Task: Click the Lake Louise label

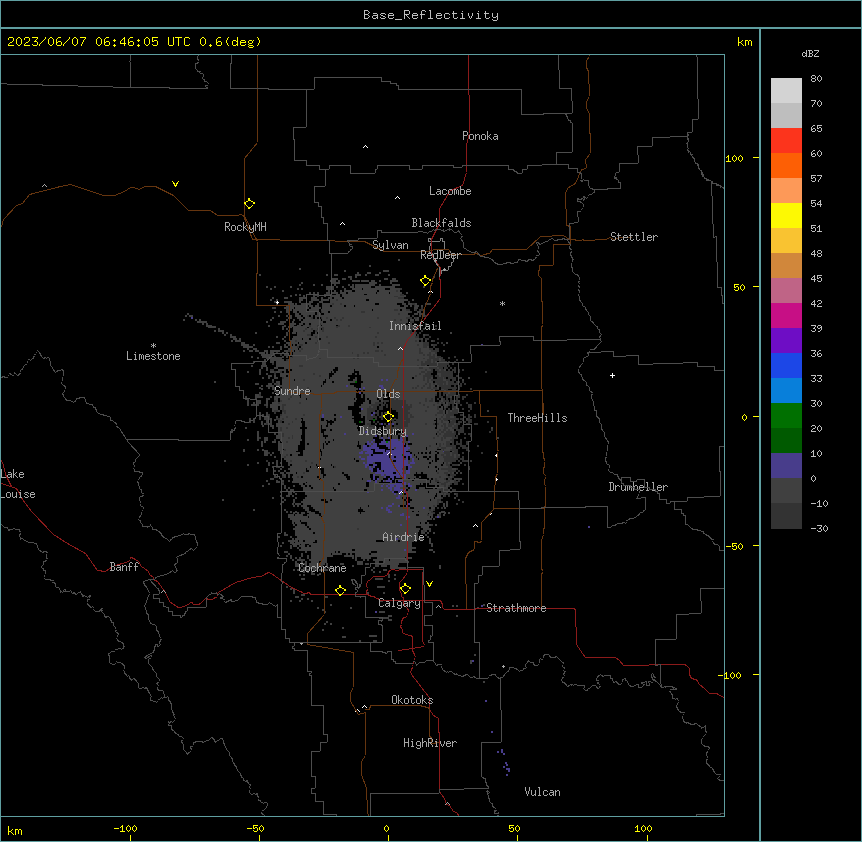Action: click(18, 484)
